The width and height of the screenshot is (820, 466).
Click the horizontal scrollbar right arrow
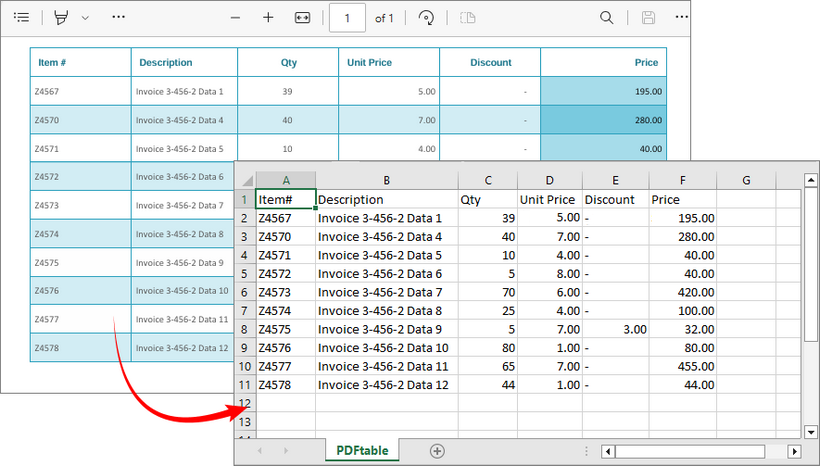(794, 451)
